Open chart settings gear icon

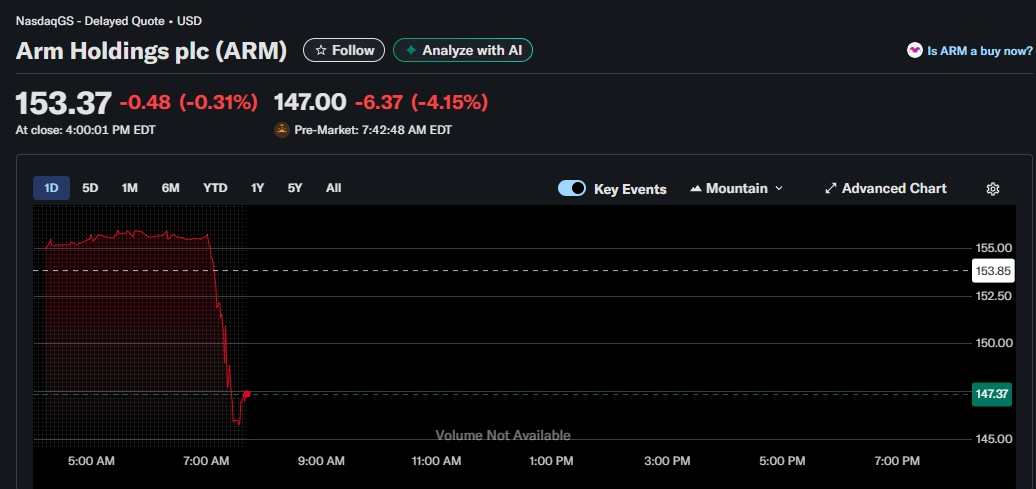992,189
